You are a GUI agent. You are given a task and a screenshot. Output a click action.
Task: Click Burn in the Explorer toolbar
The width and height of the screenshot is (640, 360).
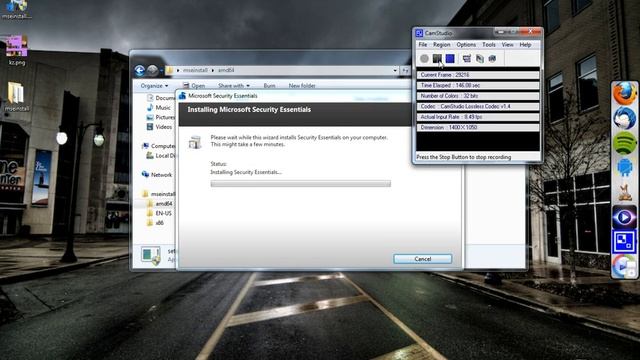click(269, 86)
